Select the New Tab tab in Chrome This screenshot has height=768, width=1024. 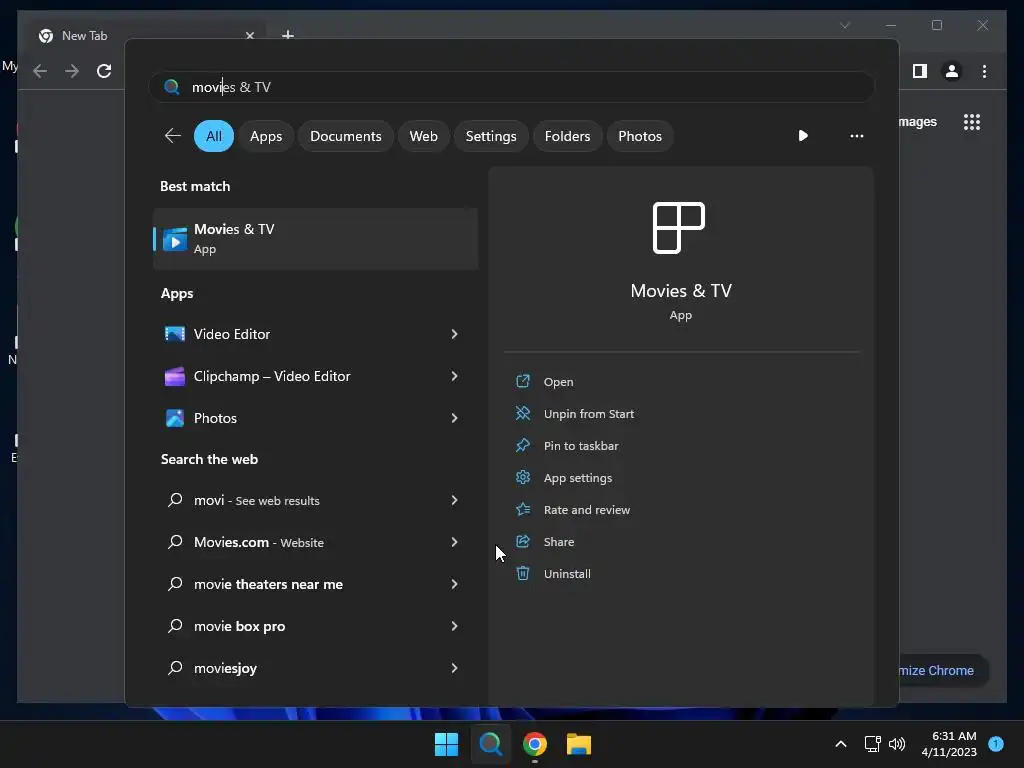(x=147, y=36)
